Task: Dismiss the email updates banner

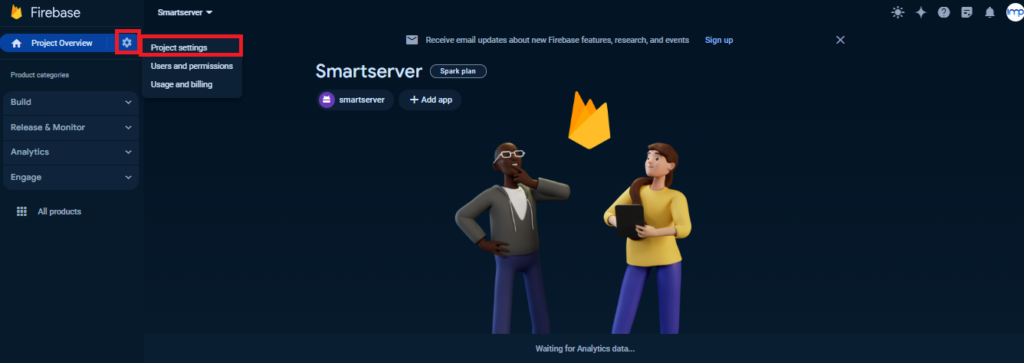Action: pos(840,40)
